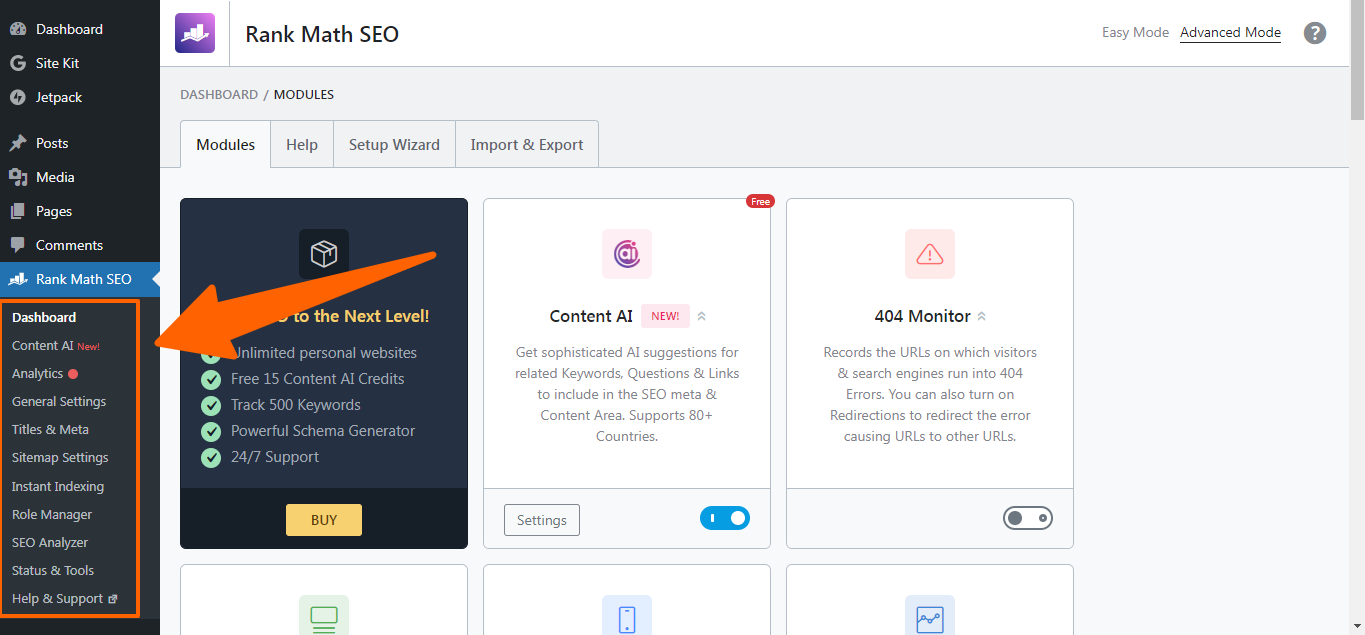Click the Rank Math SEO sidebar chart icon
1365x635 pixels.
18,279
